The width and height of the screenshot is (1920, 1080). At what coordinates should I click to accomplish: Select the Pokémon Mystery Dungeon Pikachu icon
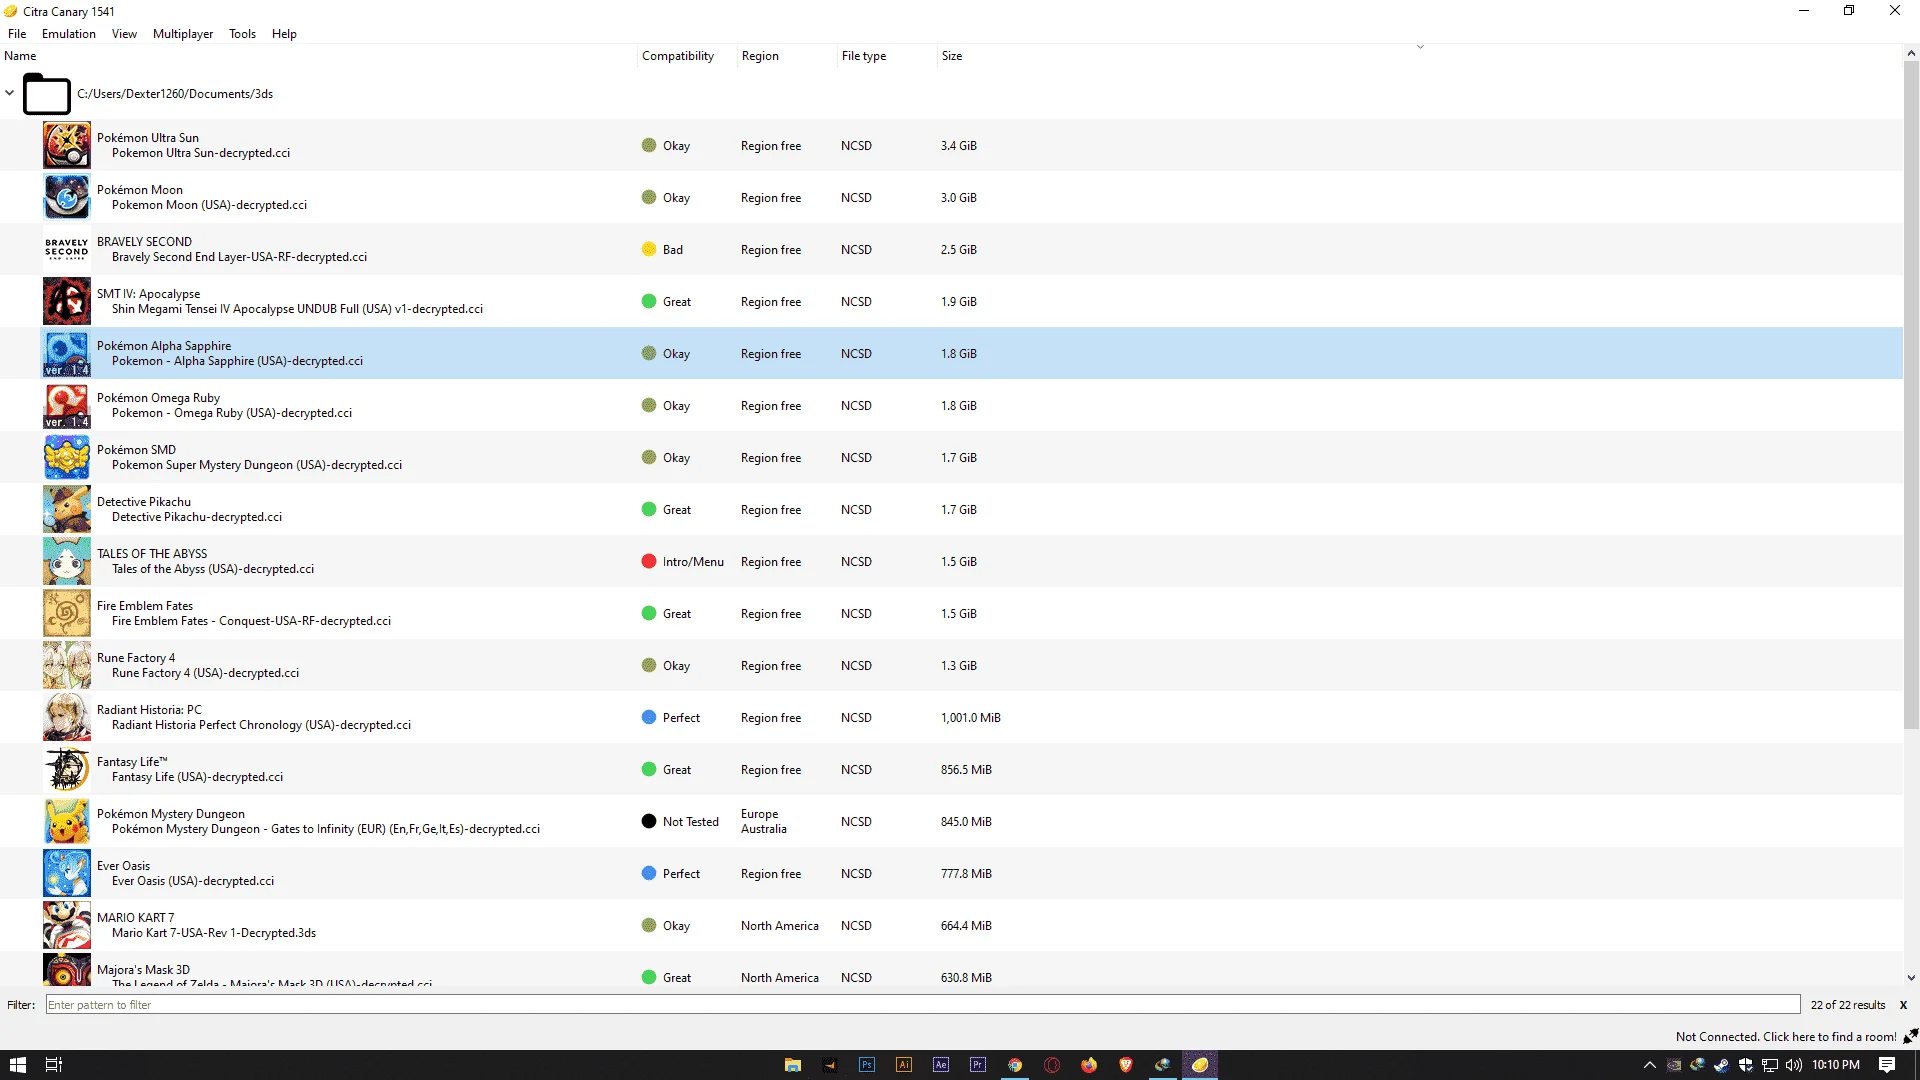(66, 821)
